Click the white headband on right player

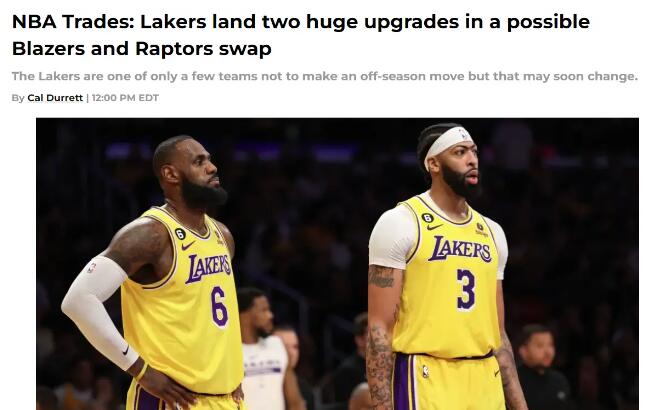[448, 143]
